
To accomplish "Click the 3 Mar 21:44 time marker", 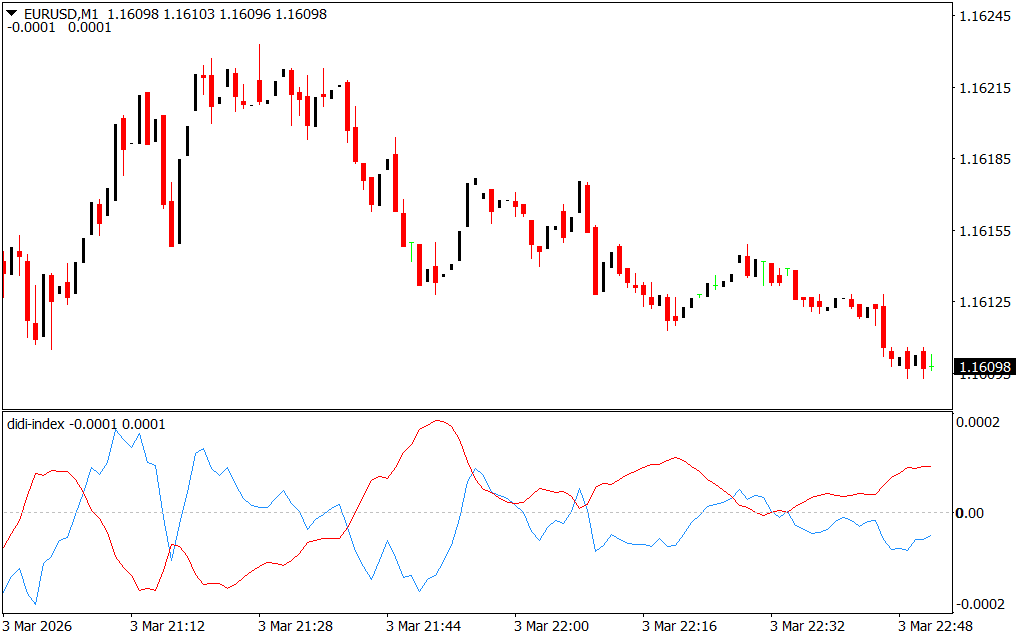I will (423, 626).
